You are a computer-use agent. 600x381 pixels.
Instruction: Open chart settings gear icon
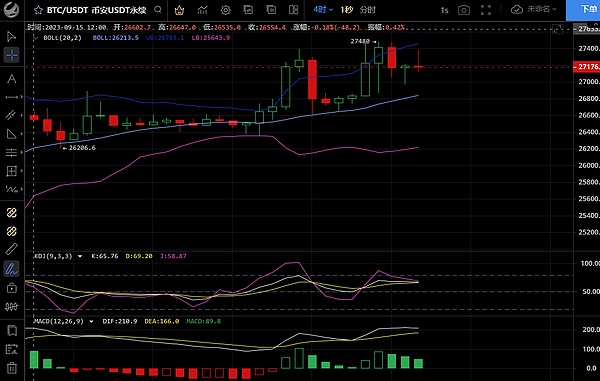[225, 10]
